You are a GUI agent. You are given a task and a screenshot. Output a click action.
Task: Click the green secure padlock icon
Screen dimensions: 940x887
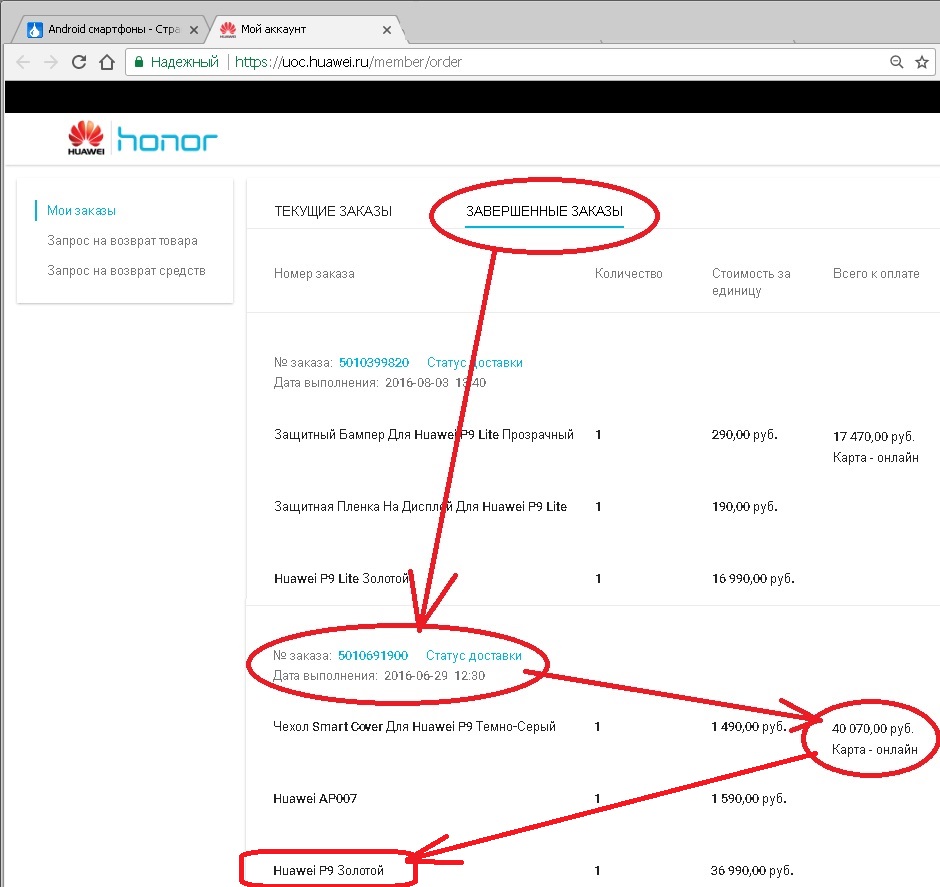coord(138,62)
